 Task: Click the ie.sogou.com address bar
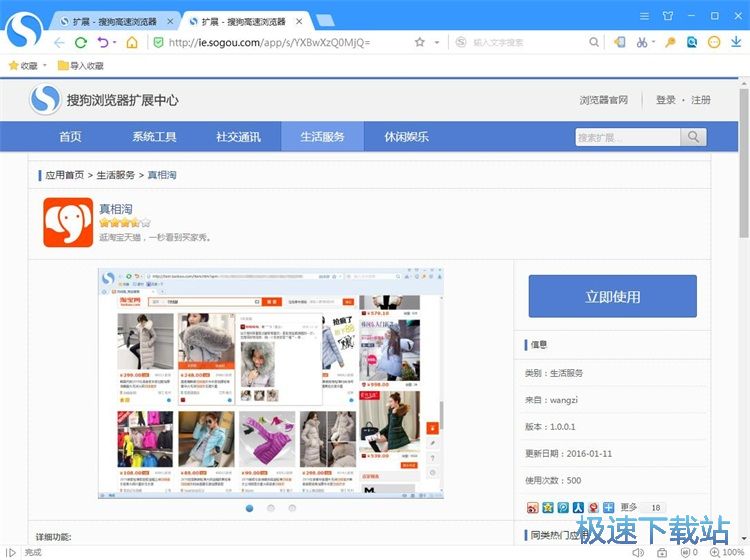tap(269, 43)
